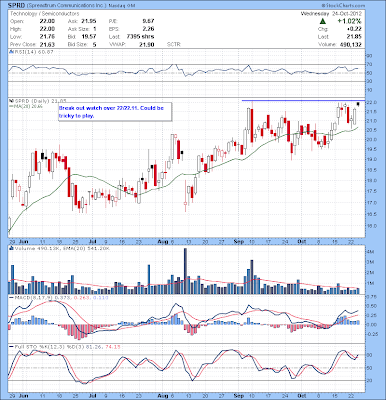Click the blue resistance line near 22.0
This screenshot has width=386, height=400.
pos(303,100)
